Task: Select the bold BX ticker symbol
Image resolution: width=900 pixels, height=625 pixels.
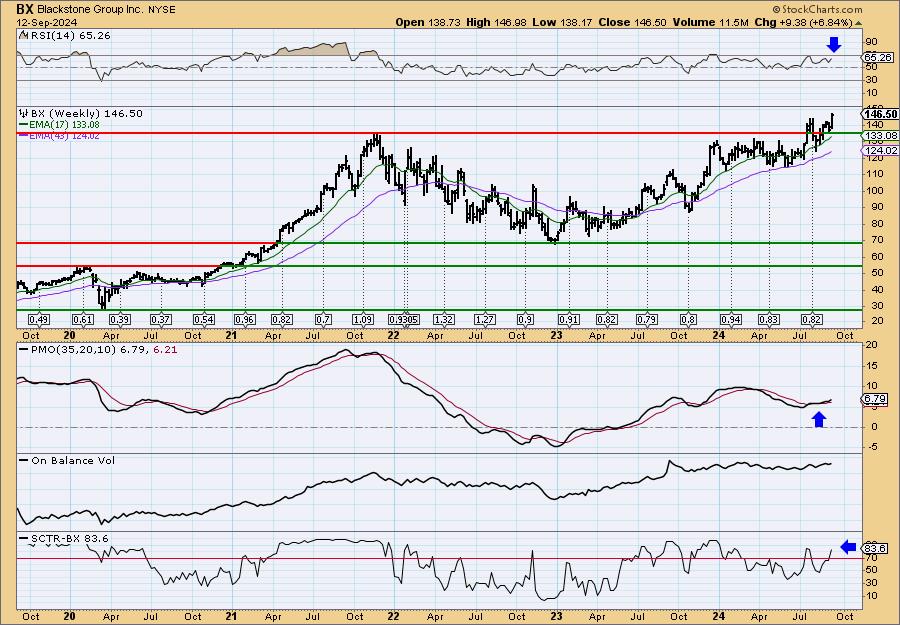Action: [x=24, y=9]
